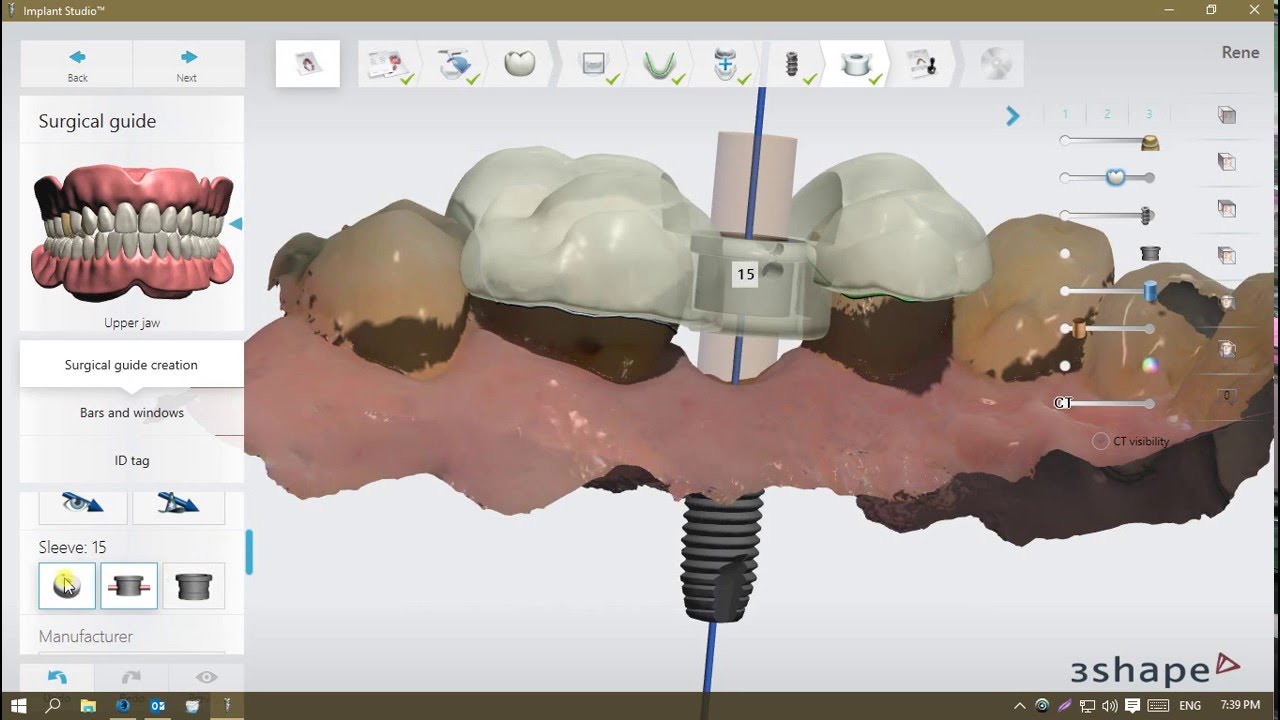Undo the last action
This screenshot has height=720, width=1280.
[57, 677]
